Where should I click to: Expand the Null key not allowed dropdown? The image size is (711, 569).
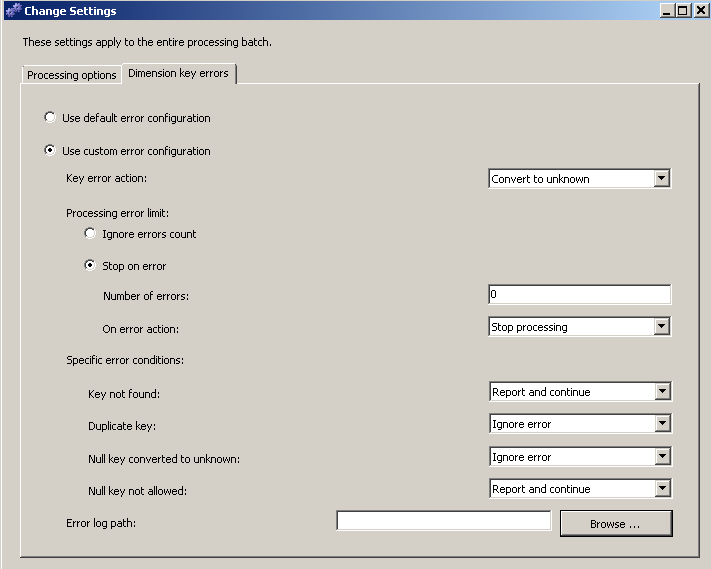(x=661, y=489)
